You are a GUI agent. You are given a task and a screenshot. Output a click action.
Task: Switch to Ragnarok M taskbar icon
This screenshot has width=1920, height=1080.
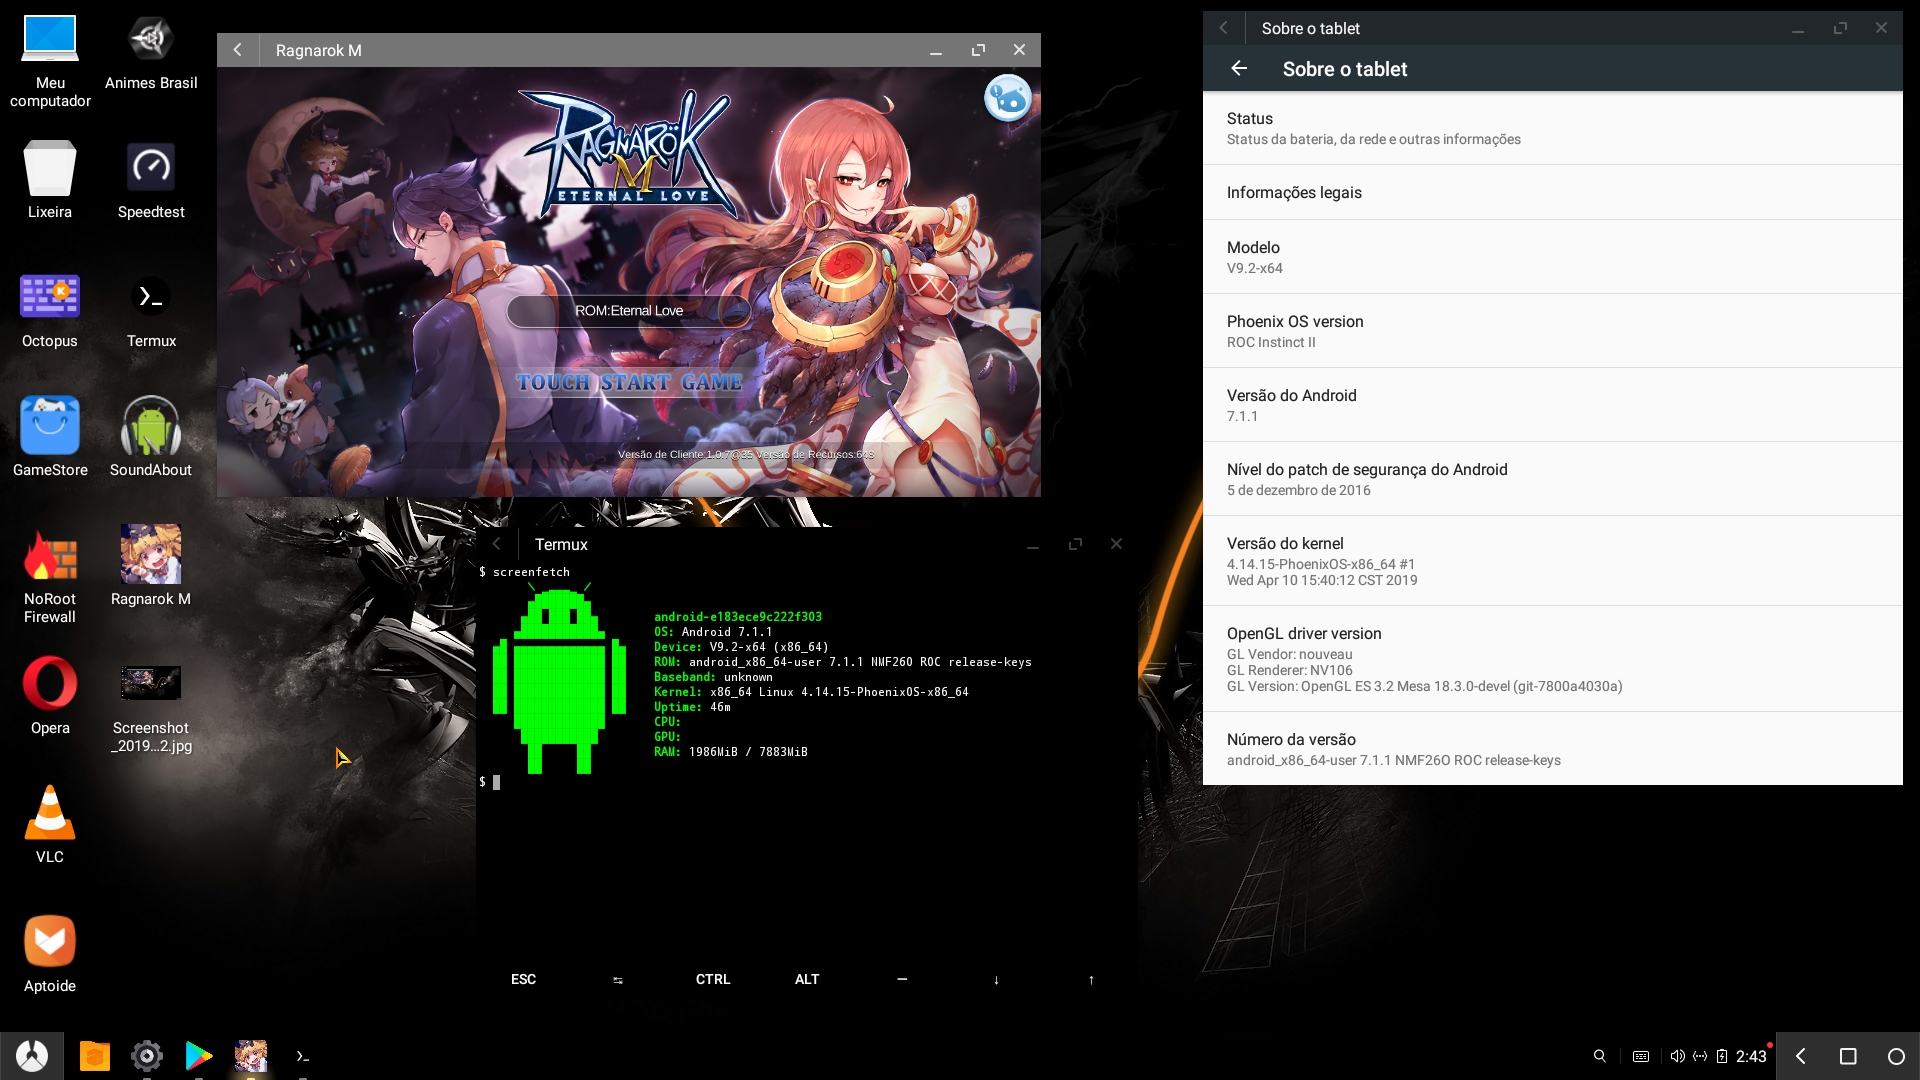pyautogui.click(x=251, y=1055)
